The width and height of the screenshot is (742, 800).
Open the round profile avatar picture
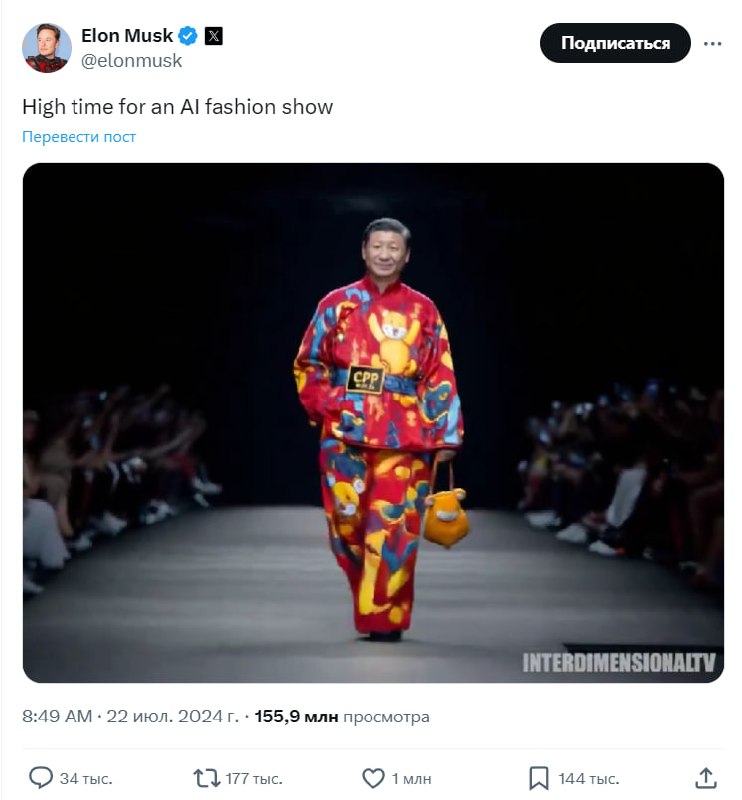click(x=47, y=47)
